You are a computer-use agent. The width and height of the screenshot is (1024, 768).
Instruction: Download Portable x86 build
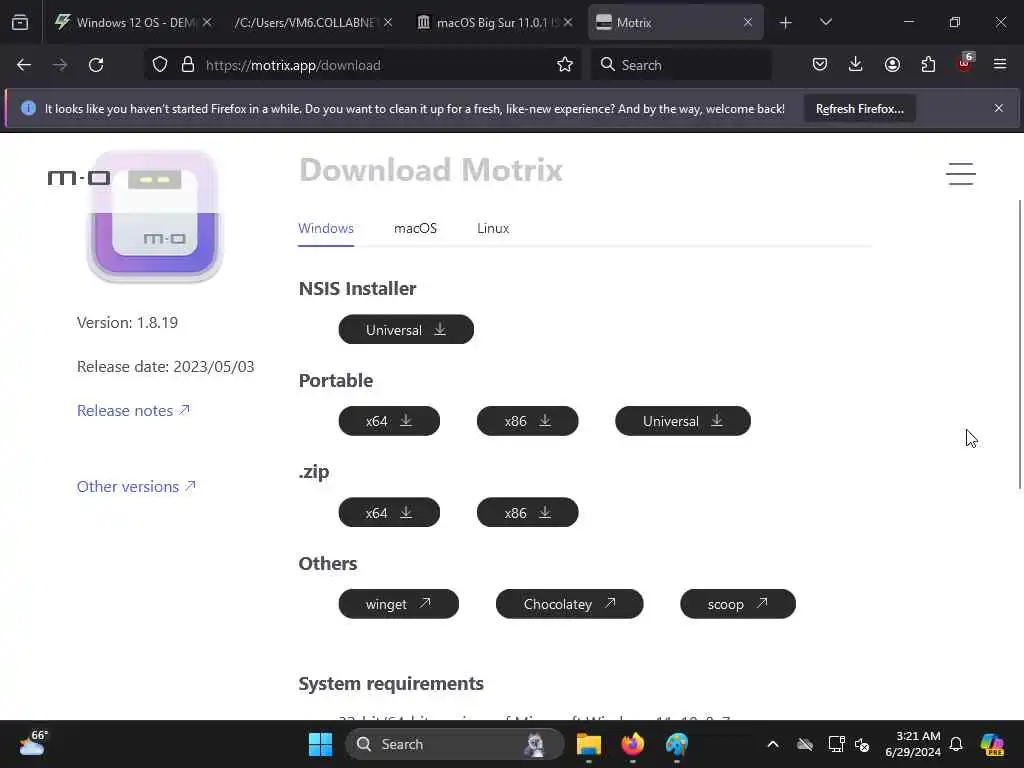(x=528, y=421)
